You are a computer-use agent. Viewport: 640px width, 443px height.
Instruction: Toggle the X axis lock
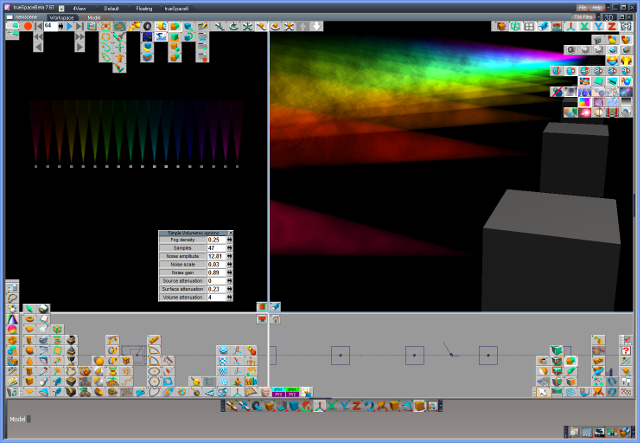(586, 26)
